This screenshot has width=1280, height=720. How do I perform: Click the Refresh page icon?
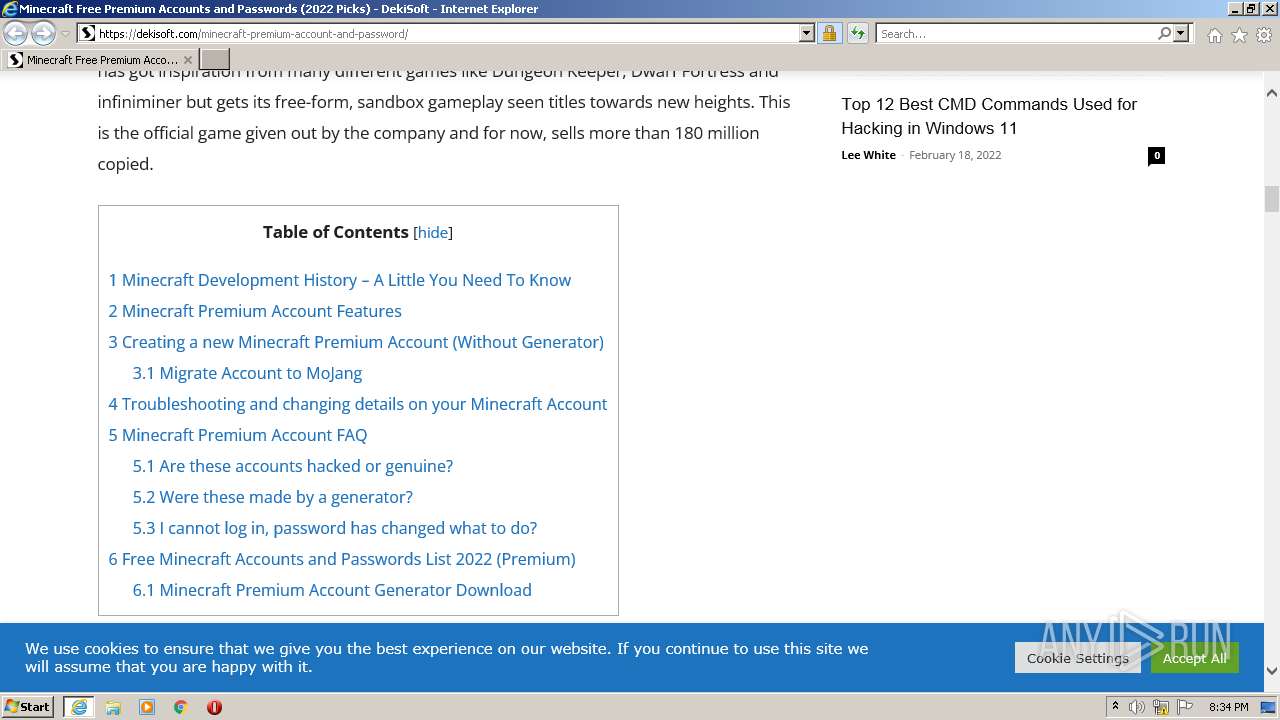point(857,33)
